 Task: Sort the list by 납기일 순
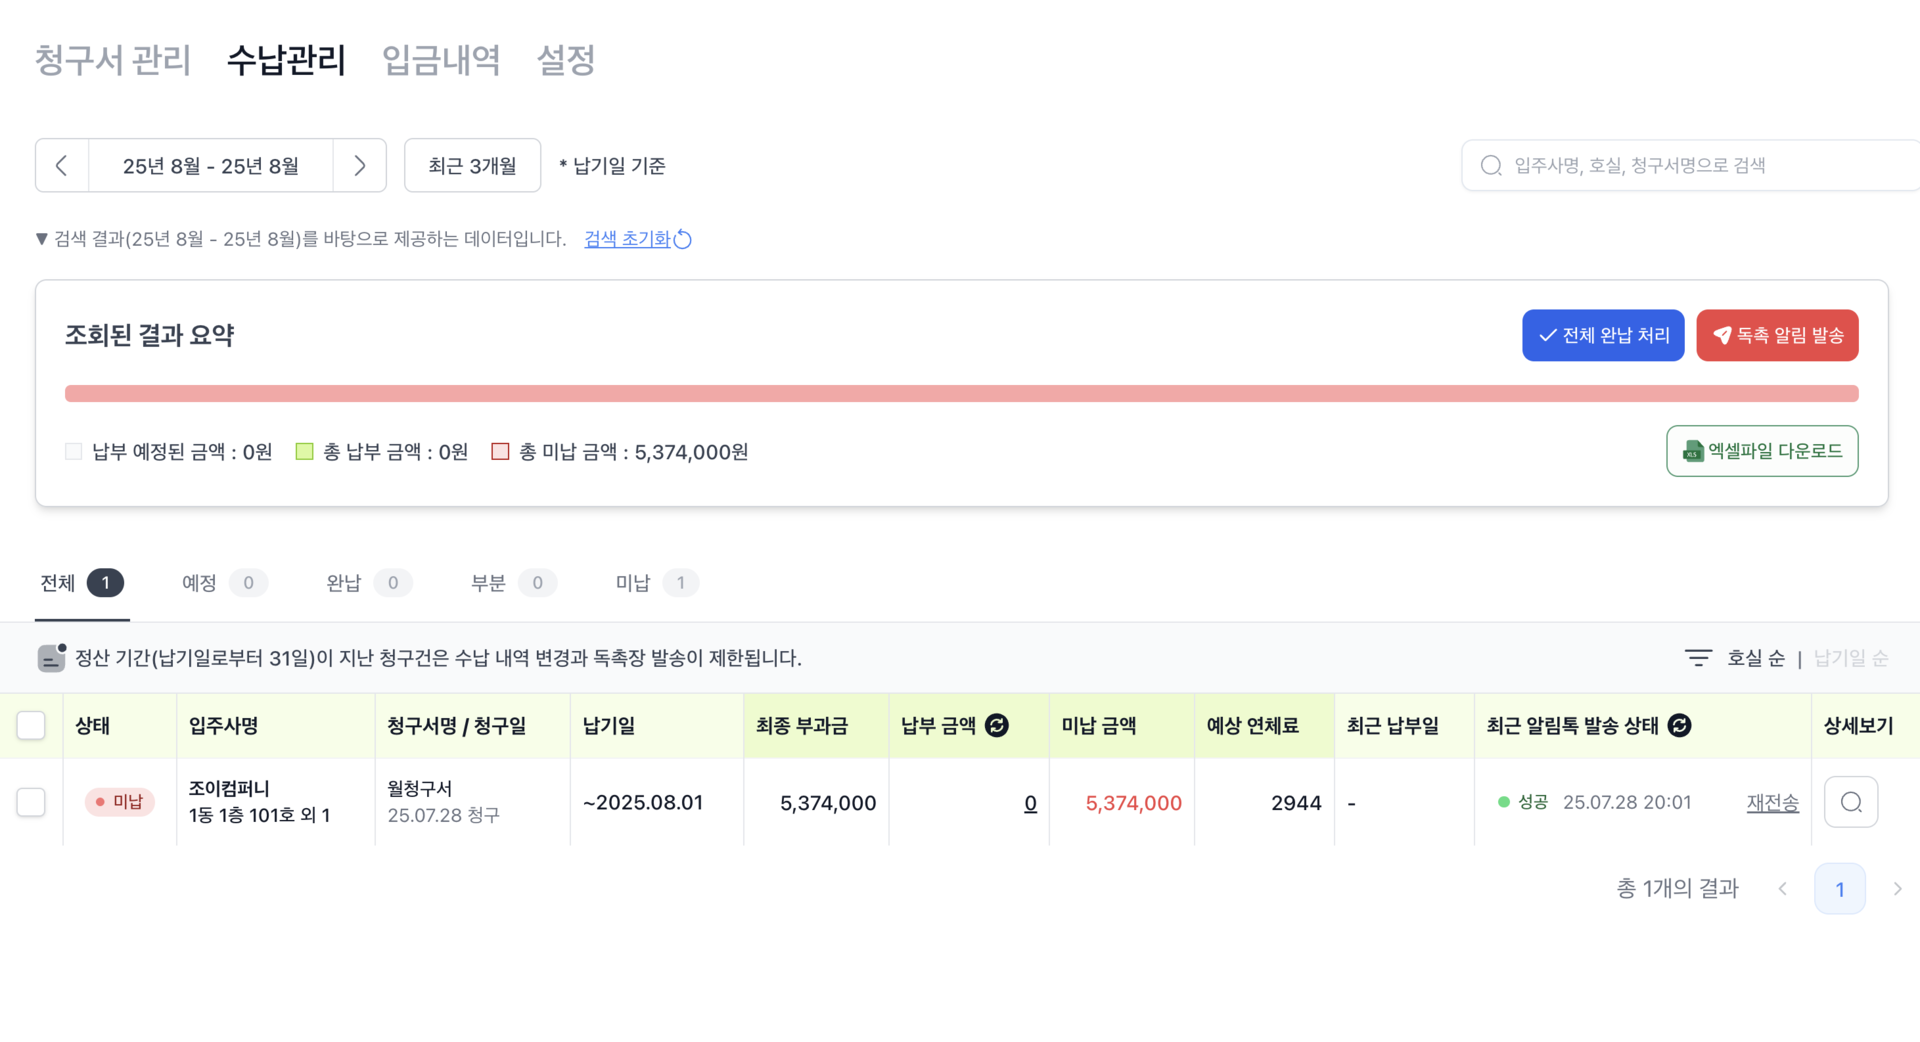pos(1851,658)
